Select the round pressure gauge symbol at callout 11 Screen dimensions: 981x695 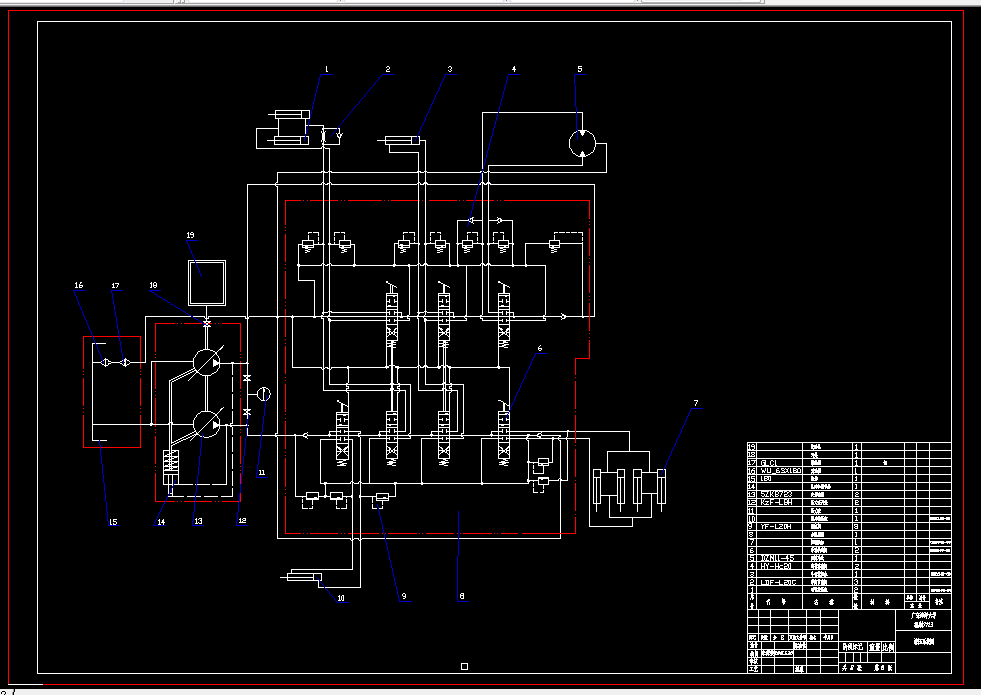[264, 394]
